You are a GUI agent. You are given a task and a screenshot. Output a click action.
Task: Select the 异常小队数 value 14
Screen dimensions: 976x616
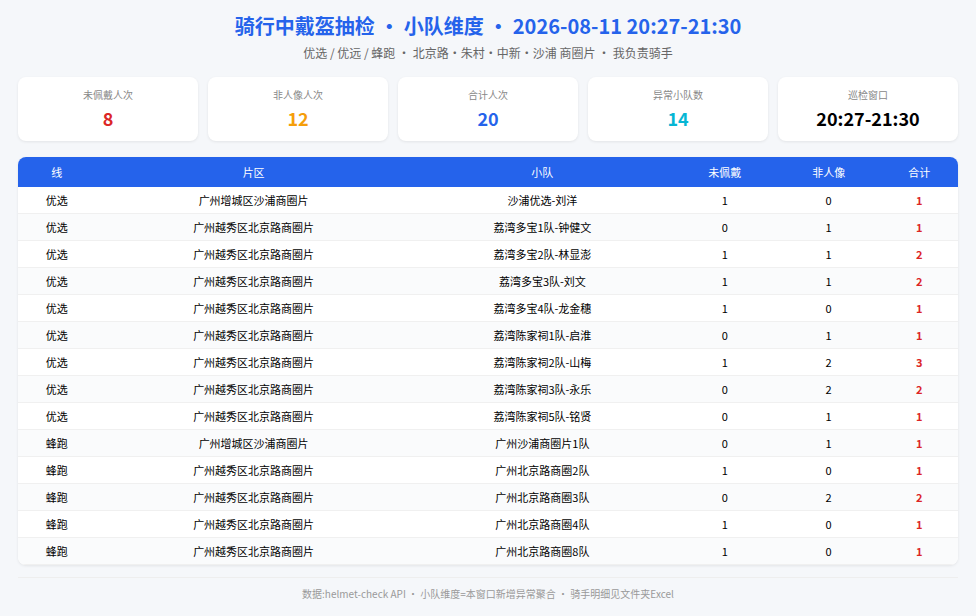[678, 119]
